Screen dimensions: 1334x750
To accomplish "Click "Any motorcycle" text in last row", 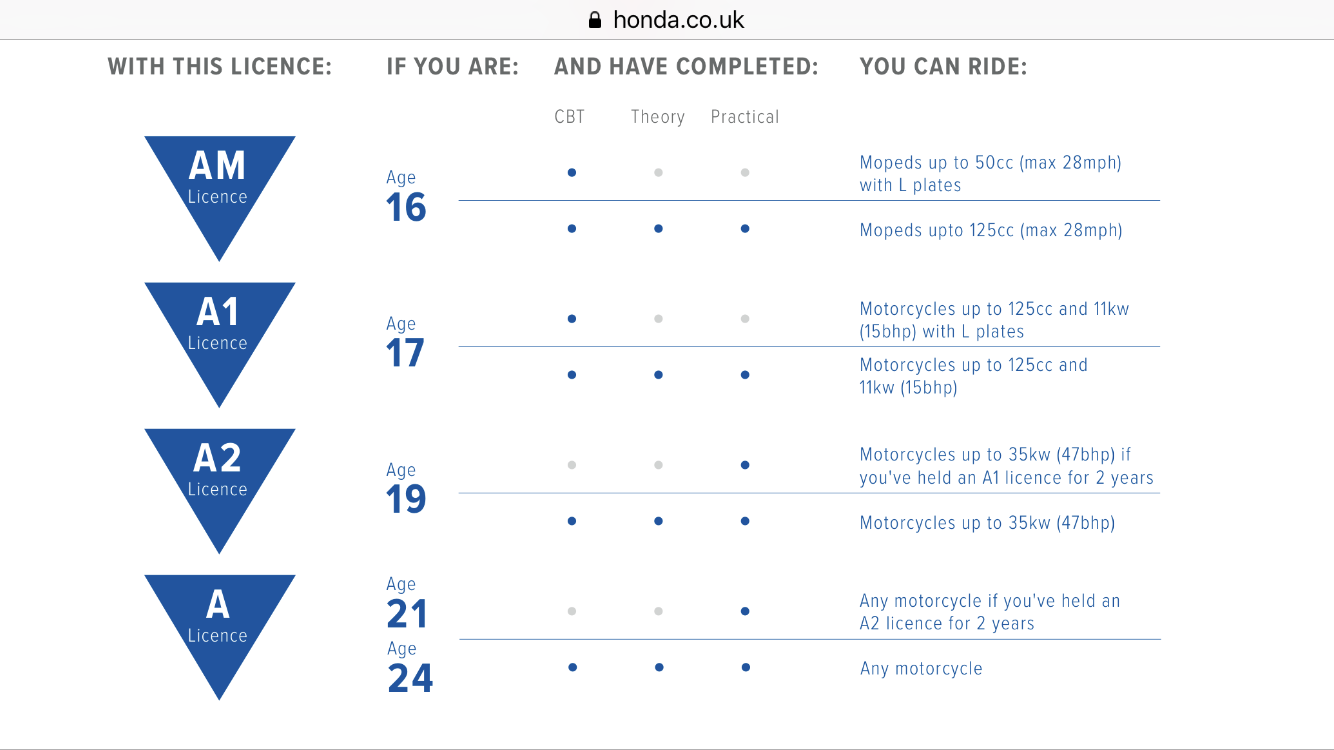I will click(x=921, y=669).
